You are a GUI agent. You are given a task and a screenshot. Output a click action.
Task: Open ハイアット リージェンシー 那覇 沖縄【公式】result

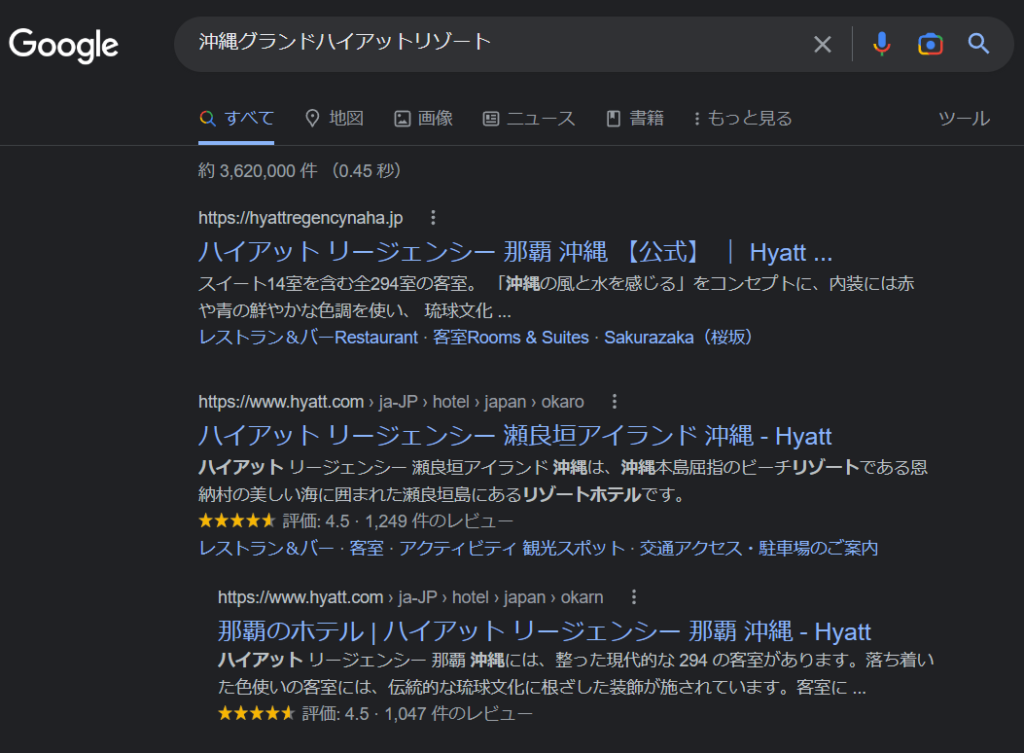tap(515, 252)
